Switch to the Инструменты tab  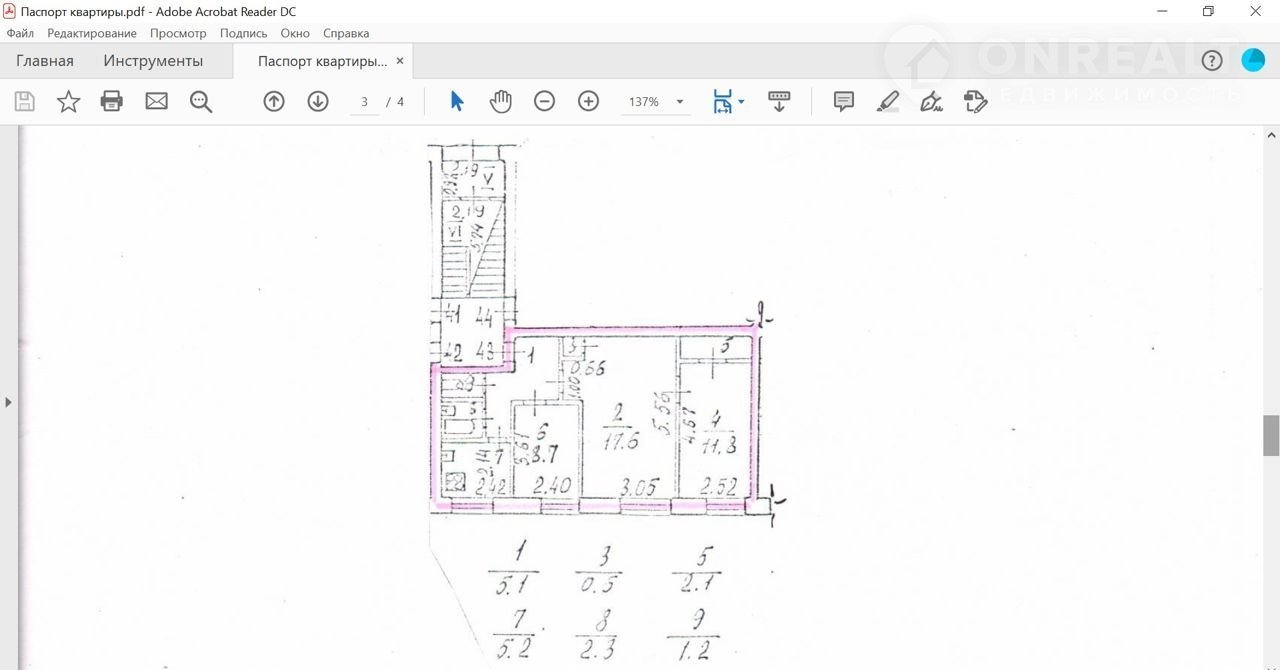[153, 61]
